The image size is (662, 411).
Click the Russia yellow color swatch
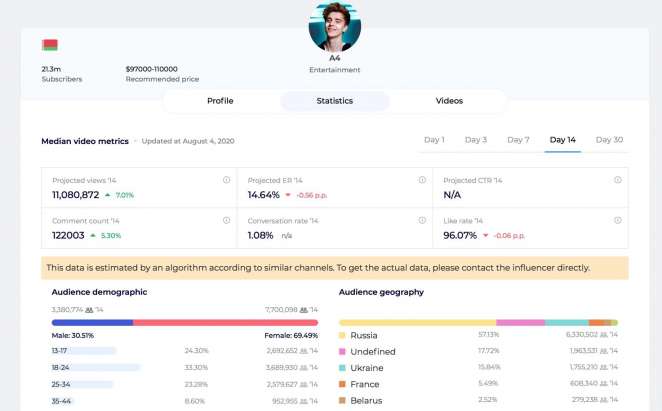(x=343, y=335)
